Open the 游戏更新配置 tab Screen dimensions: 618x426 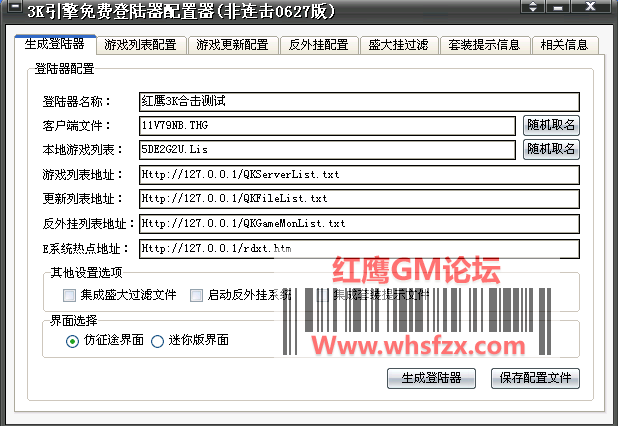(232, 45)
